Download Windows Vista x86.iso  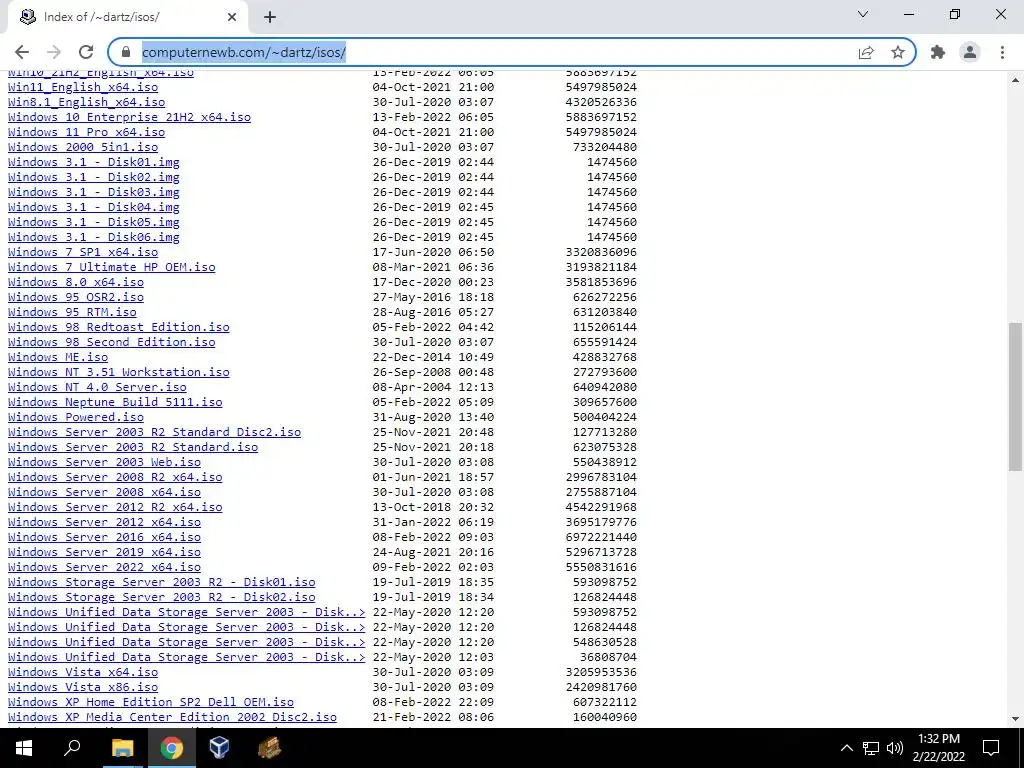[83, 688]
